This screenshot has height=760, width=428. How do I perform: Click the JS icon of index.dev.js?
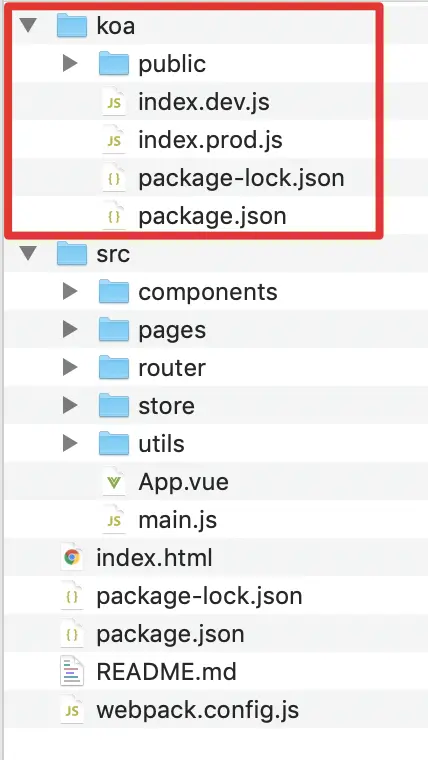[114, 102]
